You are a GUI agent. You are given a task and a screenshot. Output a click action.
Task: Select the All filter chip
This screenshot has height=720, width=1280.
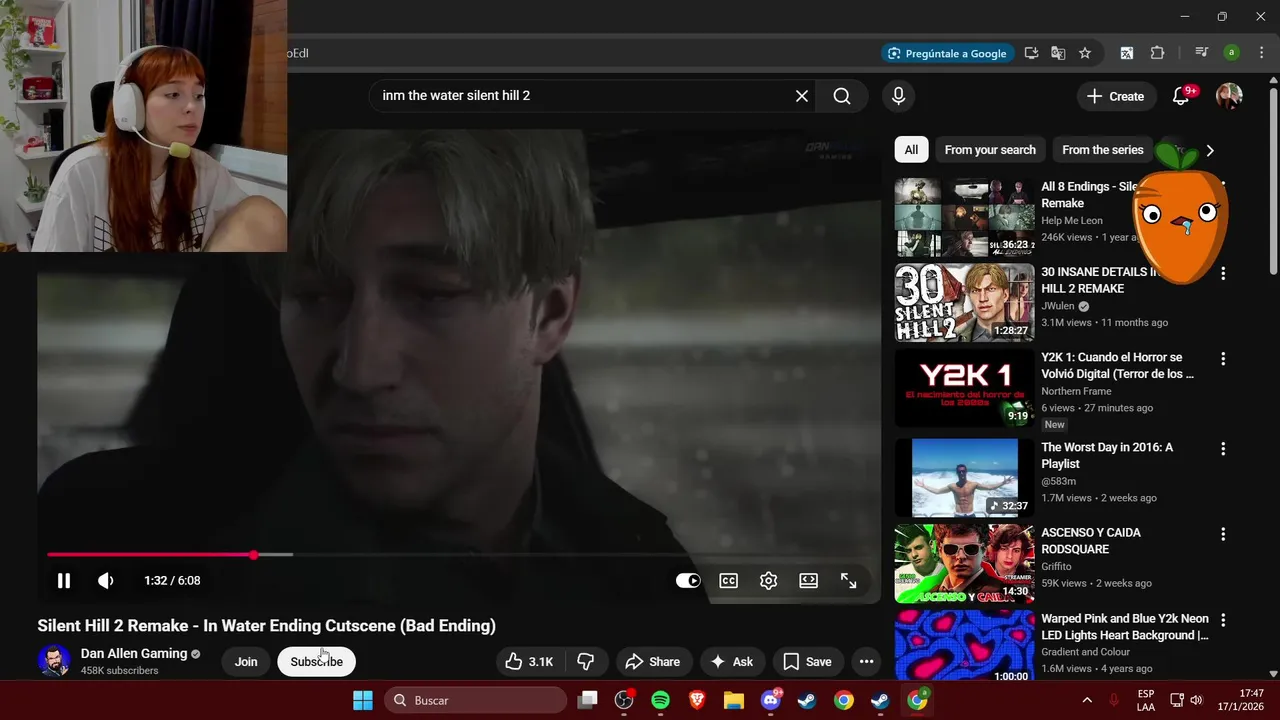(911, 150)
